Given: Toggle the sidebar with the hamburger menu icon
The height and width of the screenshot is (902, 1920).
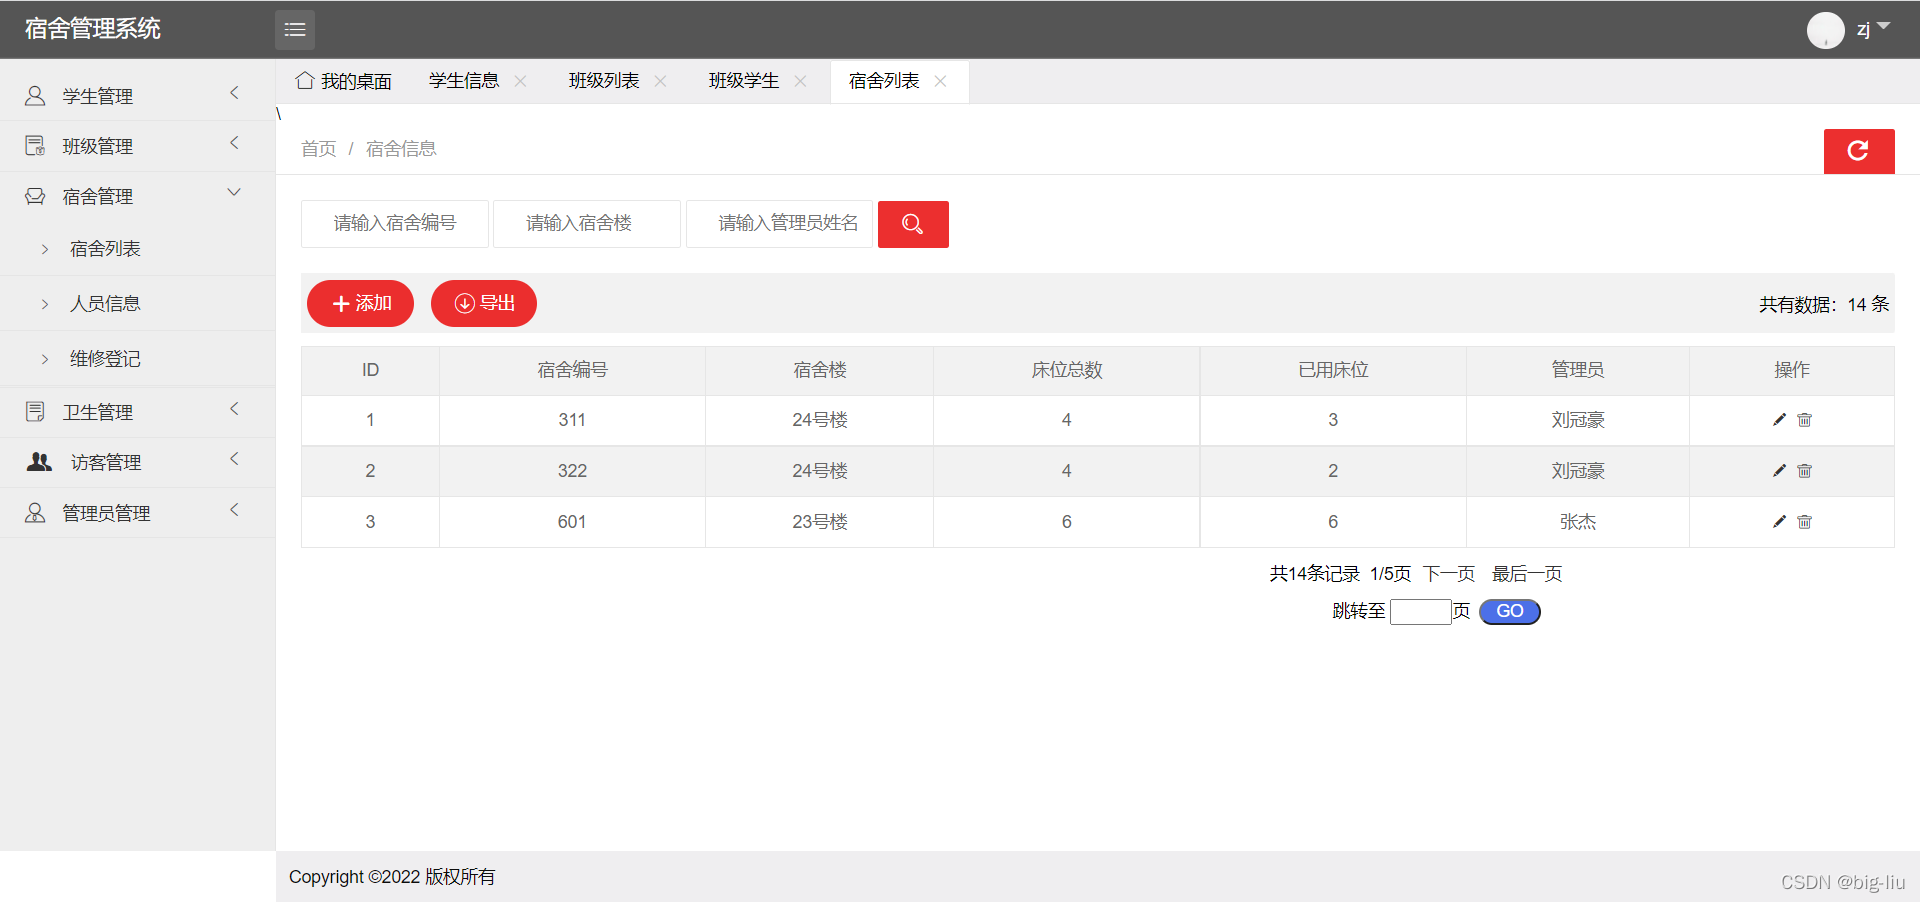Looking at the screenshot, I should coord(295,30).
